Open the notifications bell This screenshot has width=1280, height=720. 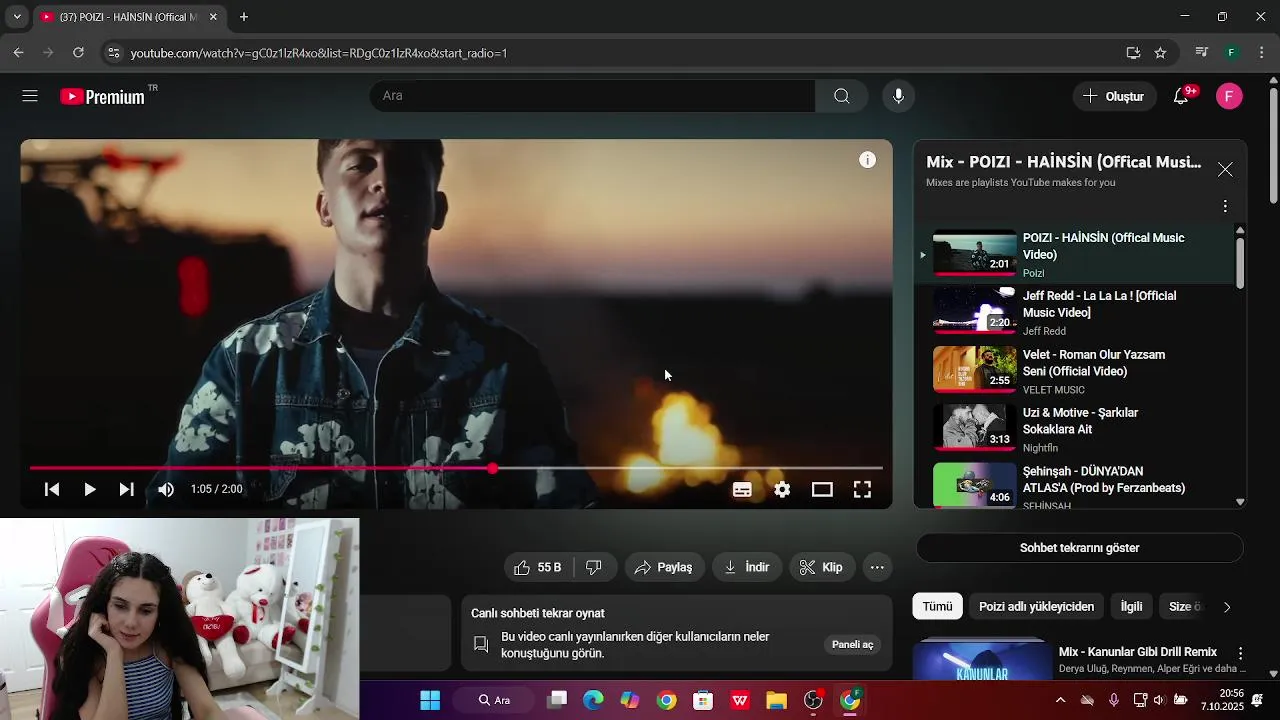[x=1181, y=96]
